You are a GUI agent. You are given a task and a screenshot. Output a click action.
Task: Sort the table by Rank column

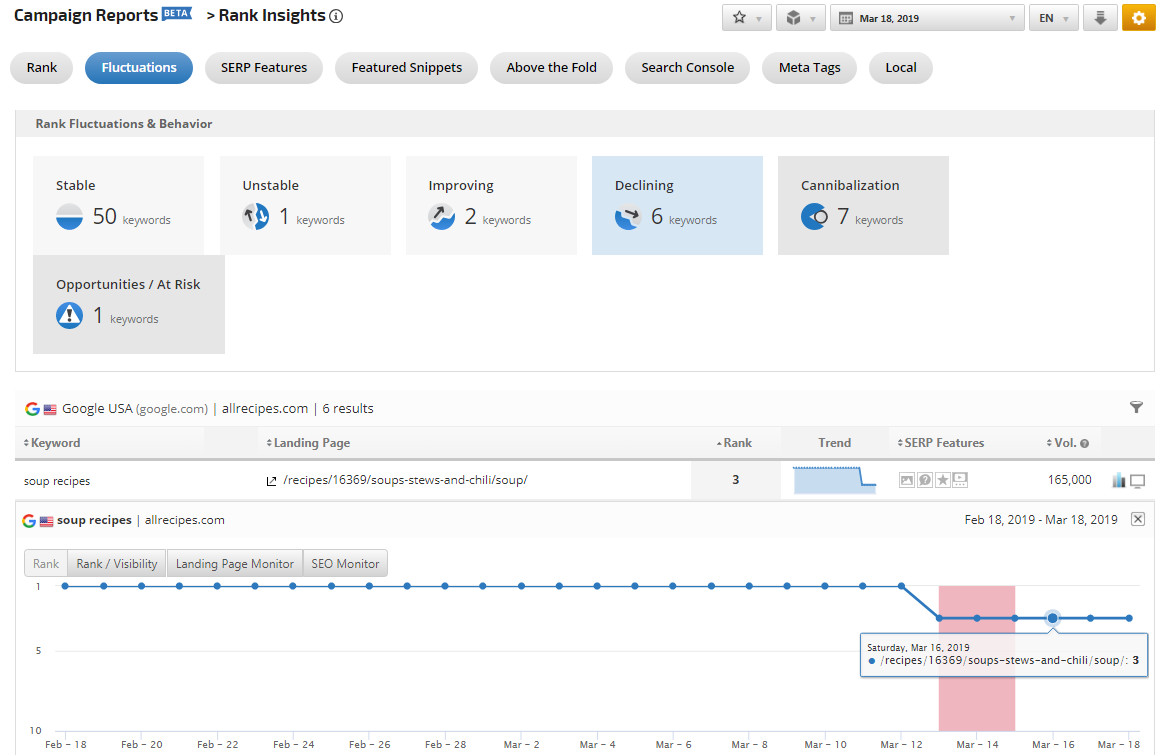[735, 443]
